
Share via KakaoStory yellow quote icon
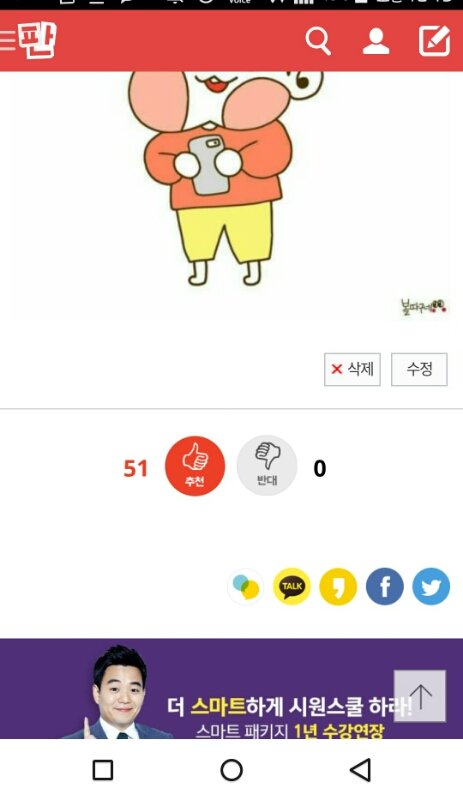click(x=338, y=586)
